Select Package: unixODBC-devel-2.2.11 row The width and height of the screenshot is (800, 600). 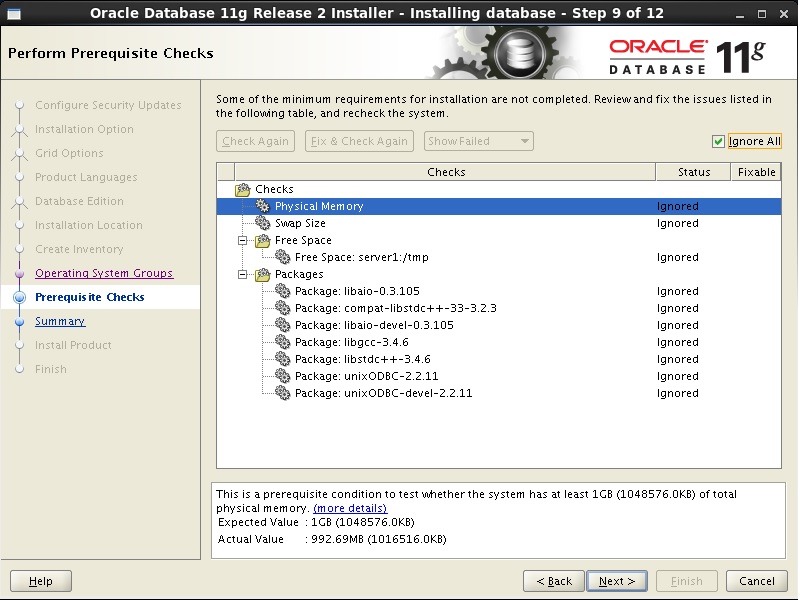pyautogui.click(x=498, y=393)
